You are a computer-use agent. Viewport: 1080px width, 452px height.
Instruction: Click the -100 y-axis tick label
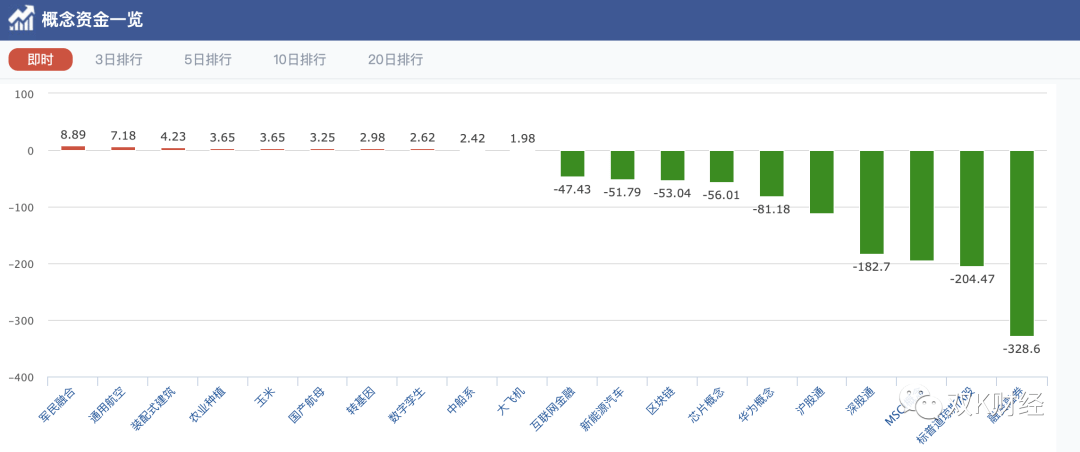click(x=22, y=207)
